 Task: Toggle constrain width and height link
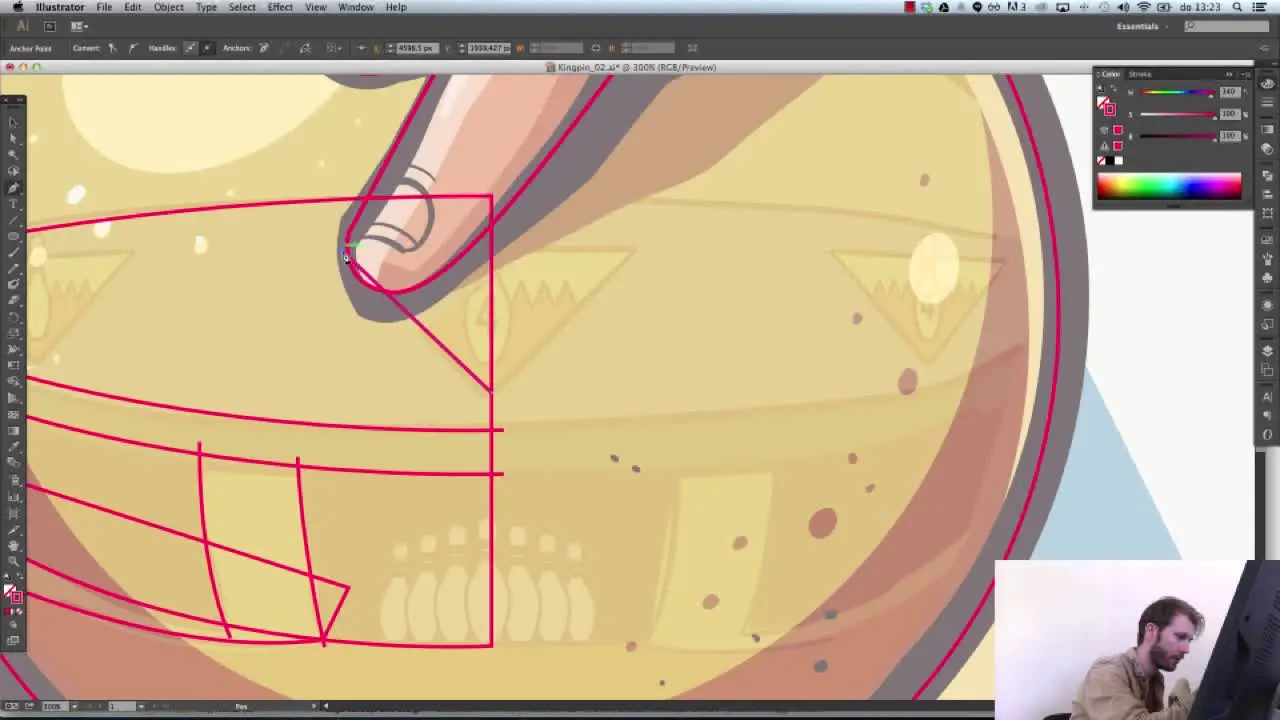click(x=595, y=48)
